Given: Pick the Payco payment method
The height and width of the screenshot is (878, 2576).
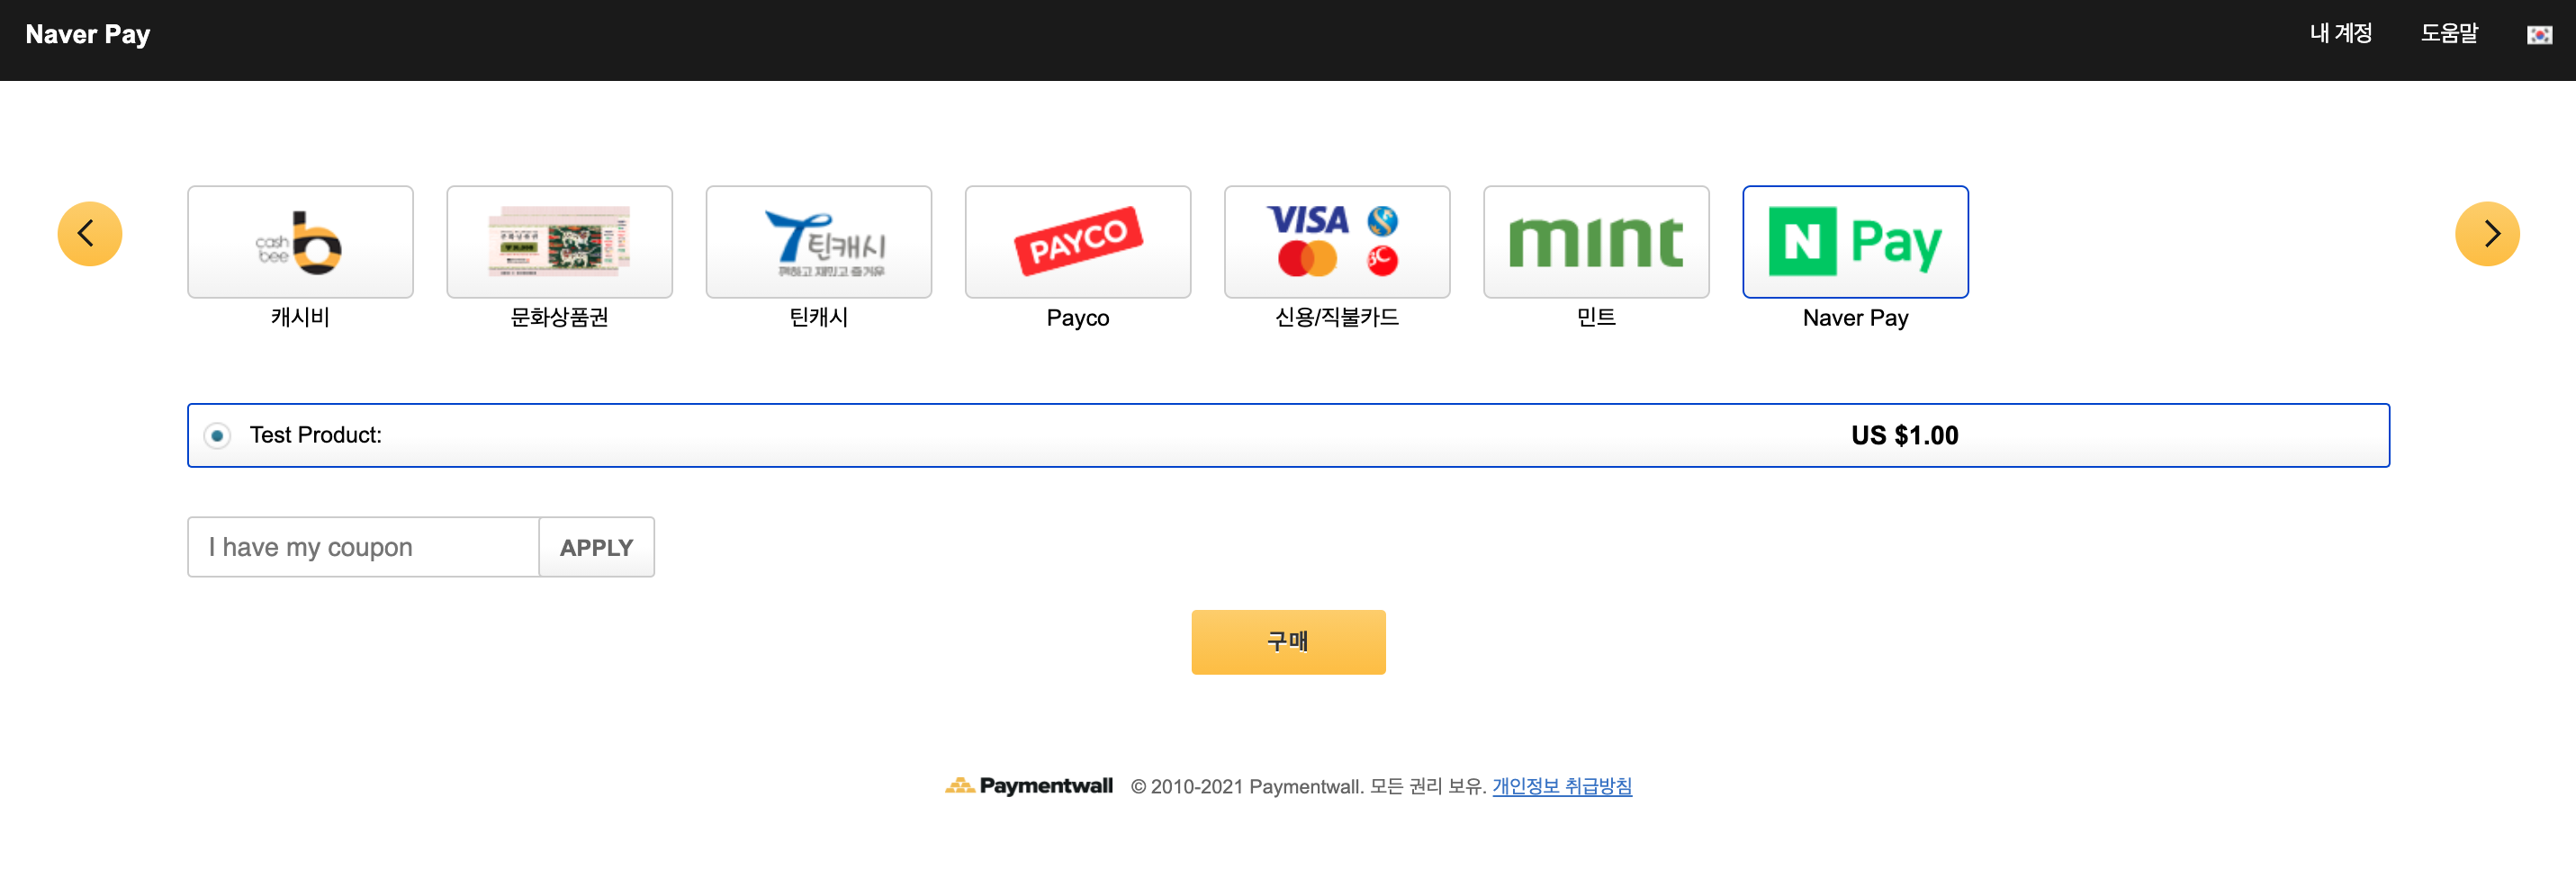Looking at the screenshot, I should (x=1077, y=242).
